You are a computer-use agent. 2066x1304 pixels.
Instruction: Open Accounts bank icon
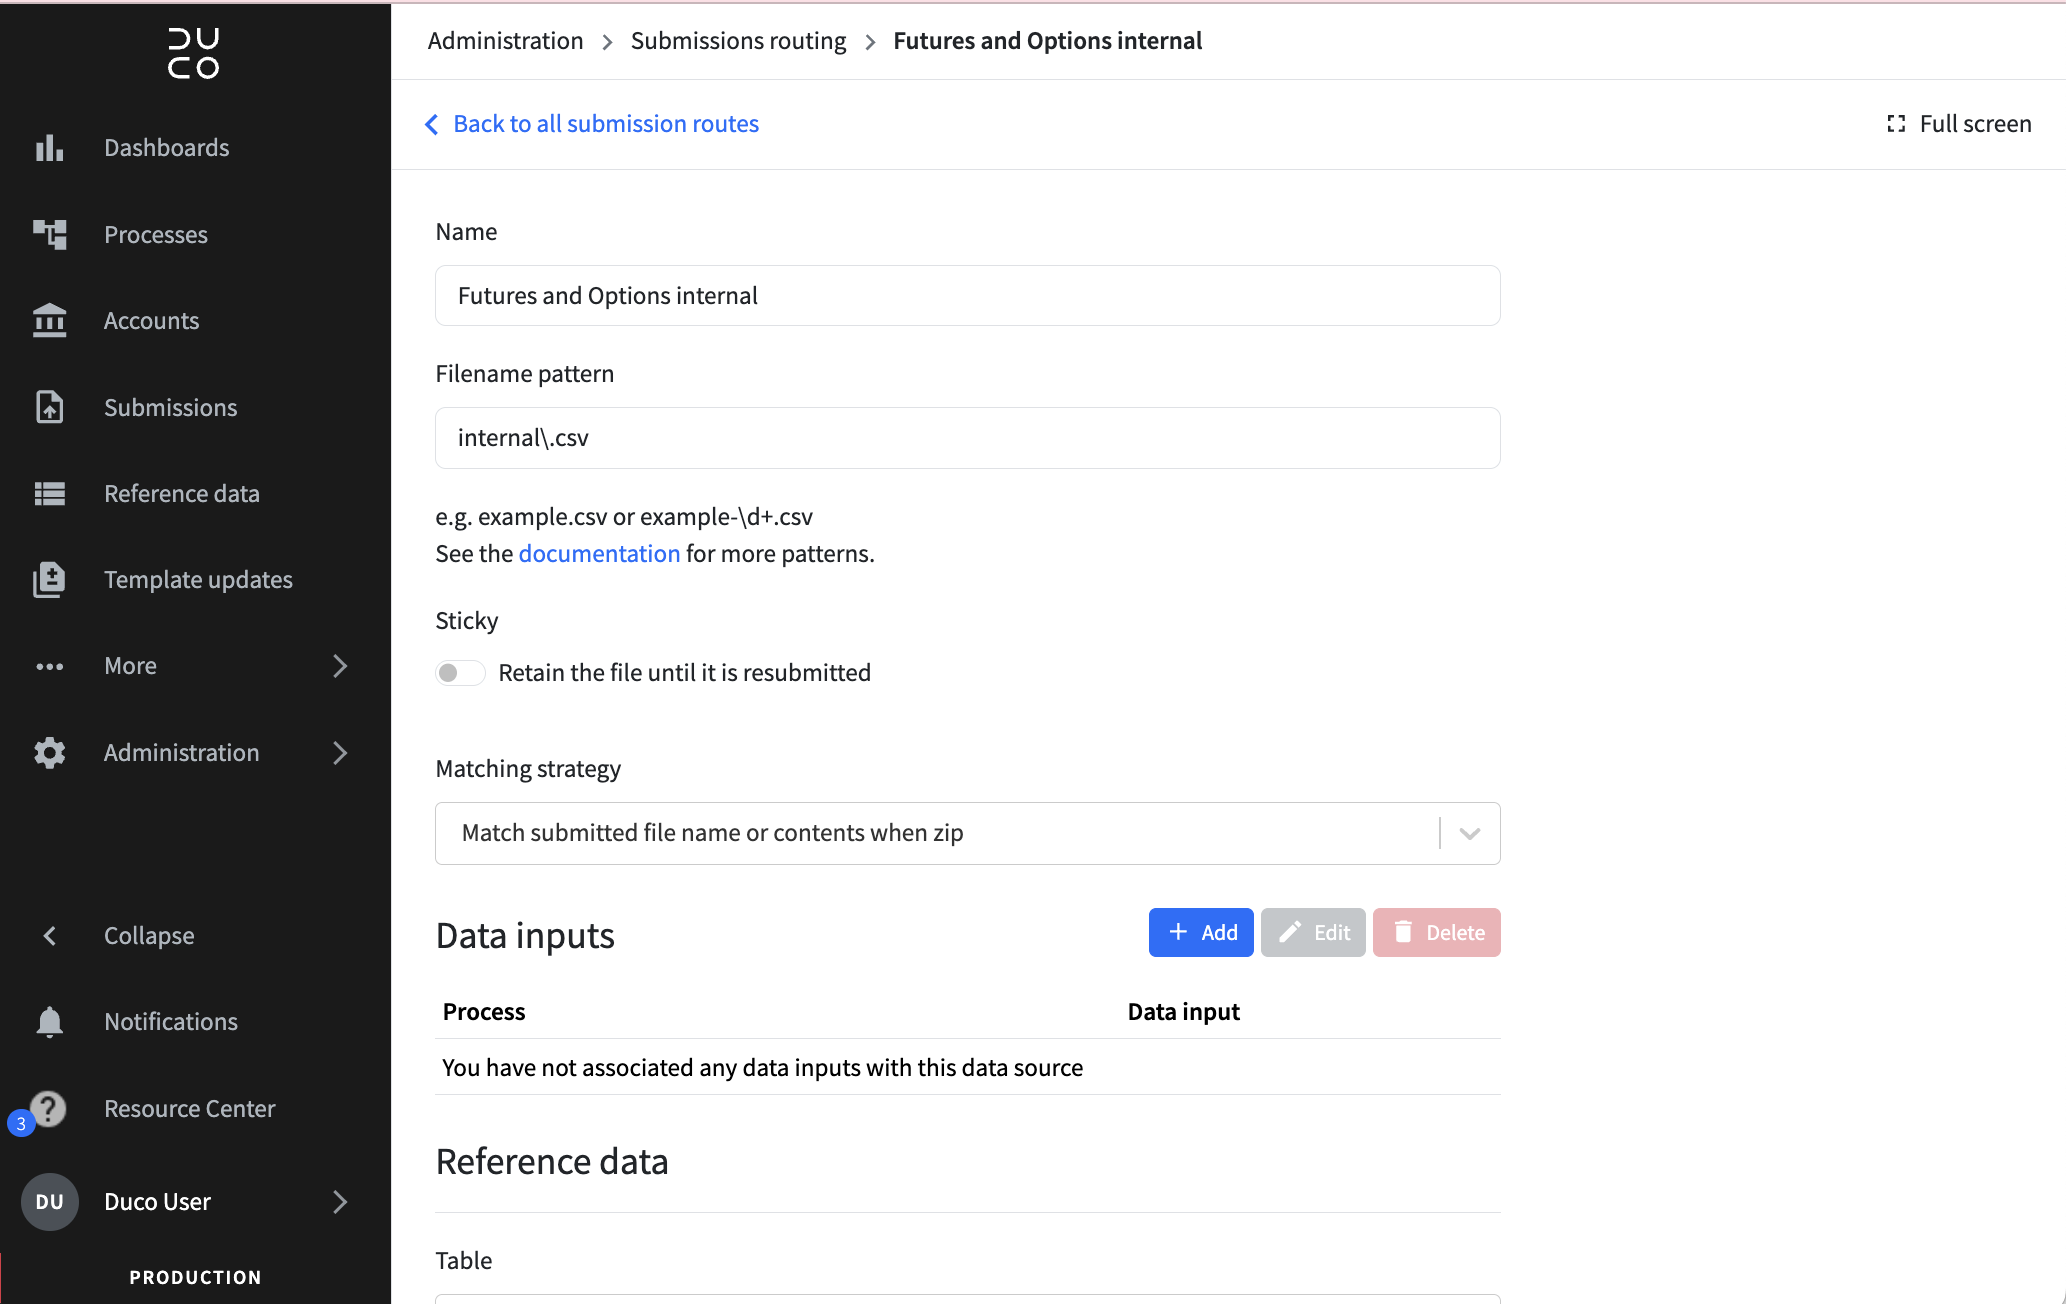(49, 321)
